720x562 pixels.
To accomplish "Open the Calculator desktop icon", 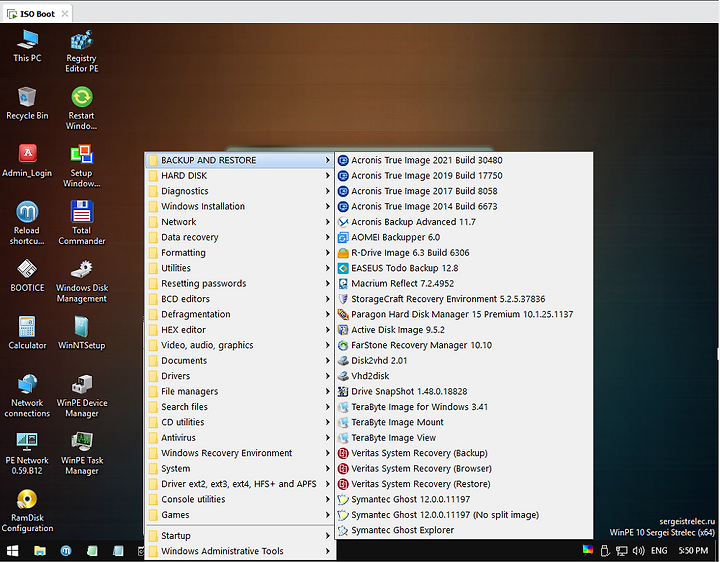I will (x=27, y=333).
